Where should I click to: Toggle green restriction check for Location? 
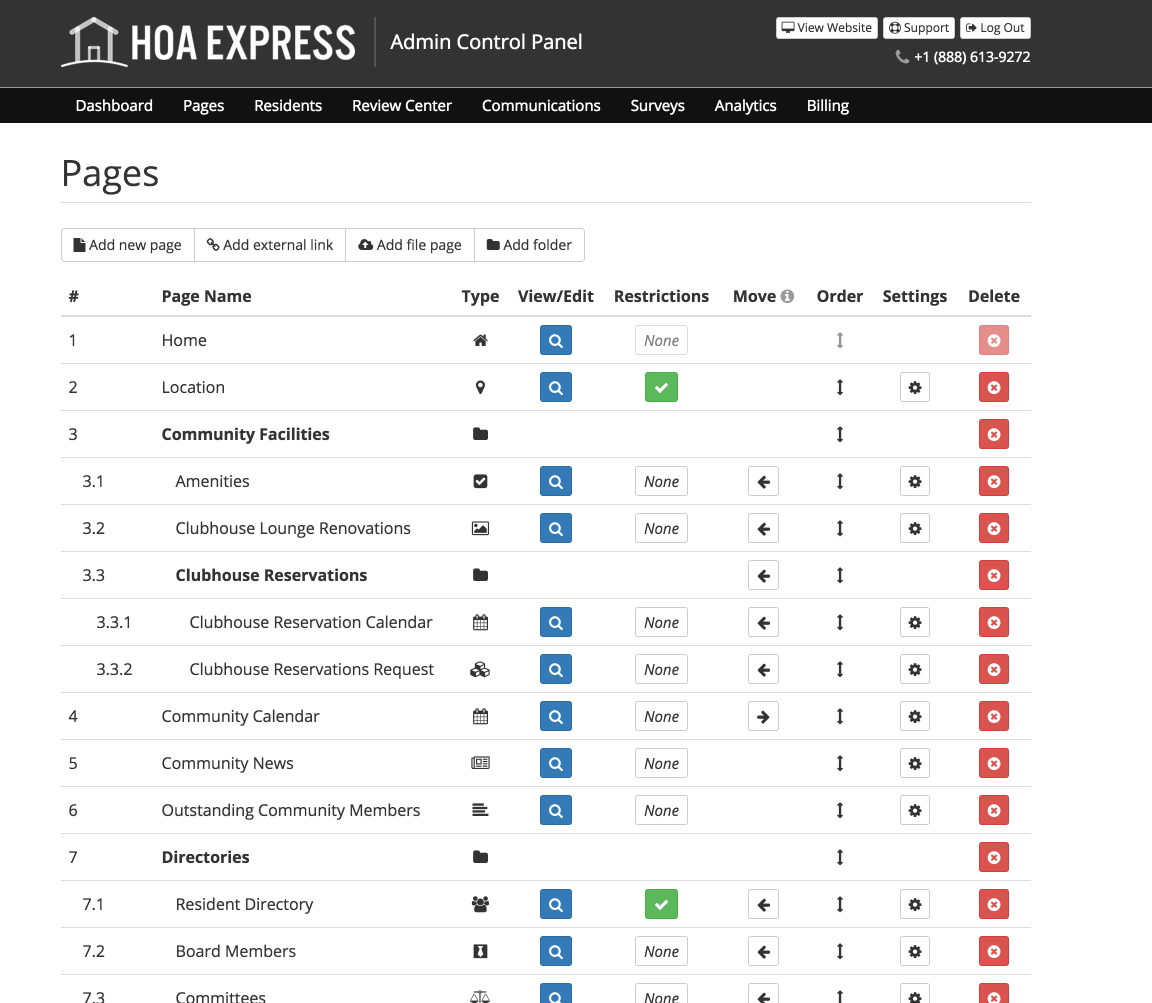661,387
